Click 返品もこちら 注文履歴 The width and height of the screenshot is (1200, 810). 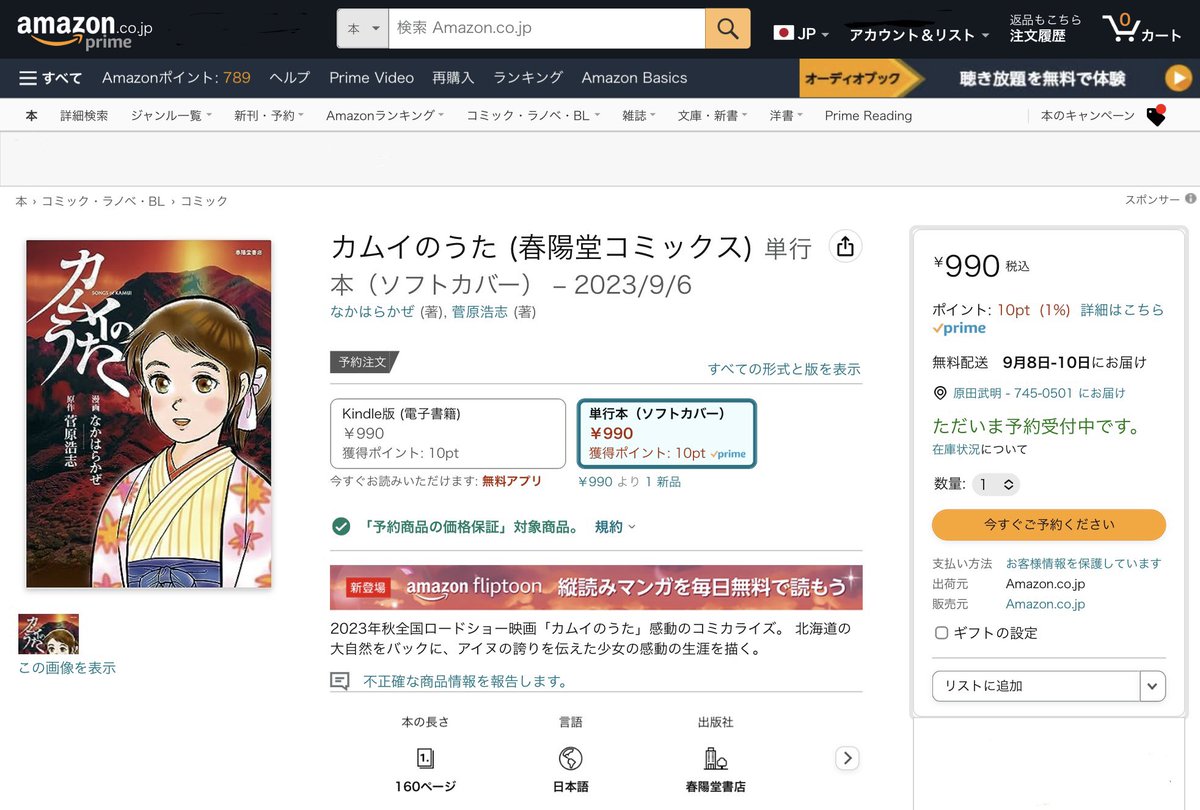tap(1046, 28)
